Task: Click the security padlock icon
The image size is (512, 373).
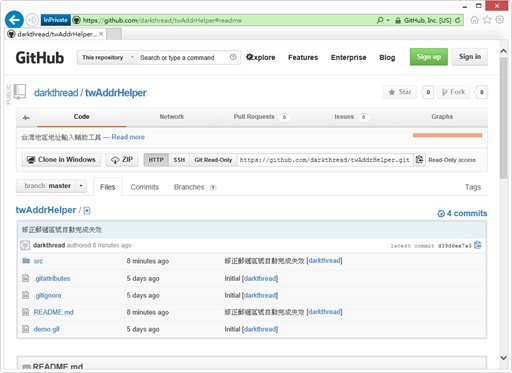Action: [x=398, y=20]
